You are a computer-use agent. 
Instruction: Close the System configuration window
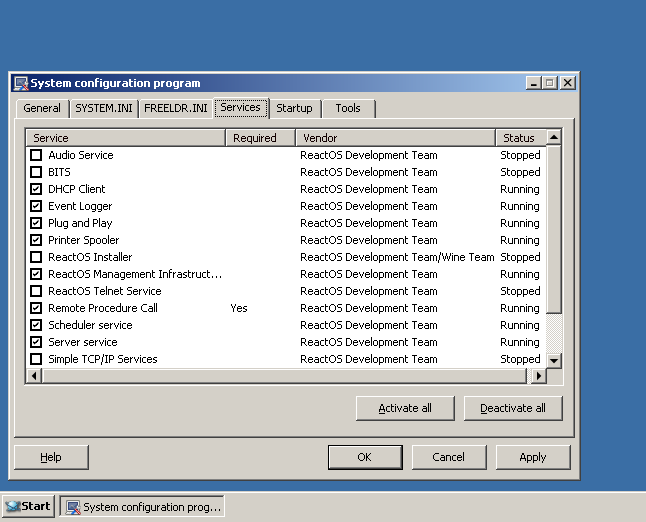pyautogui.click(x=568, y=83)
